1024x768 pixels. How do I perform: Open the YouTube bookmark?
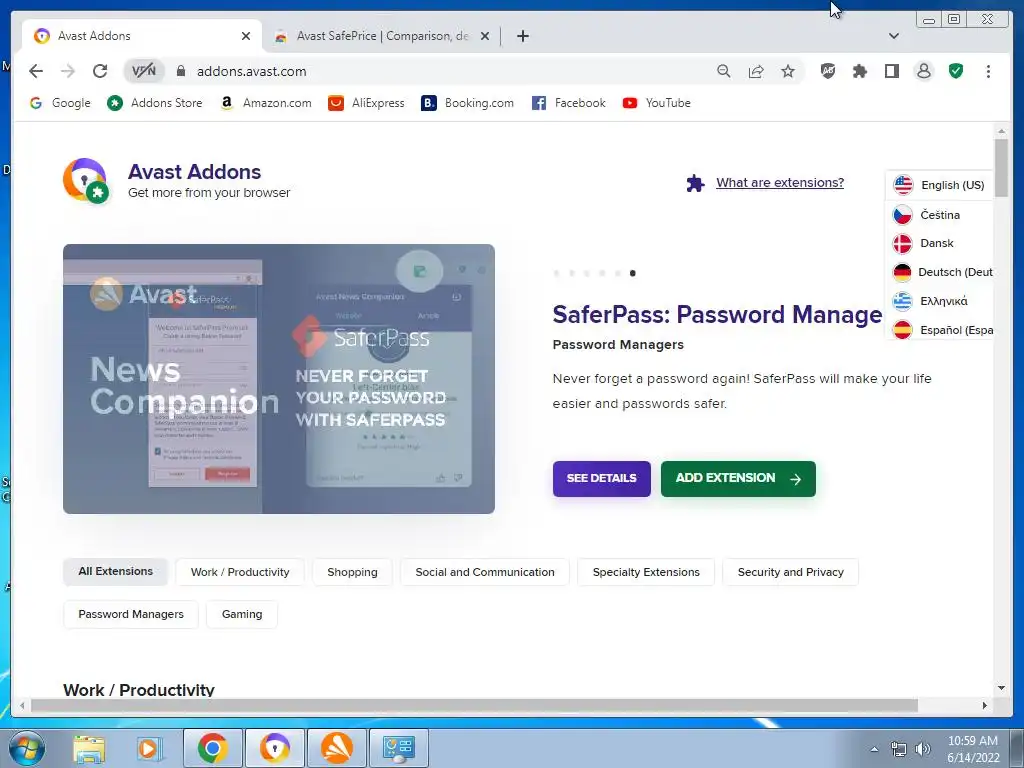pyautogui.click(x=656, y=103)
